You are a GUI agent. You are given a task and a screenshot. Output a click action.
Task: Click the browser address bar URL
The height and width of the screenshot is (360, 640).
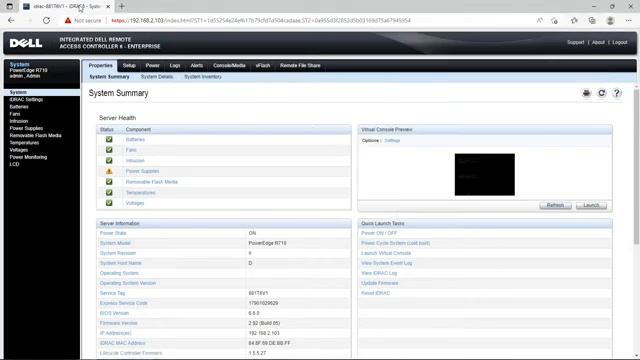click(261, 20)
